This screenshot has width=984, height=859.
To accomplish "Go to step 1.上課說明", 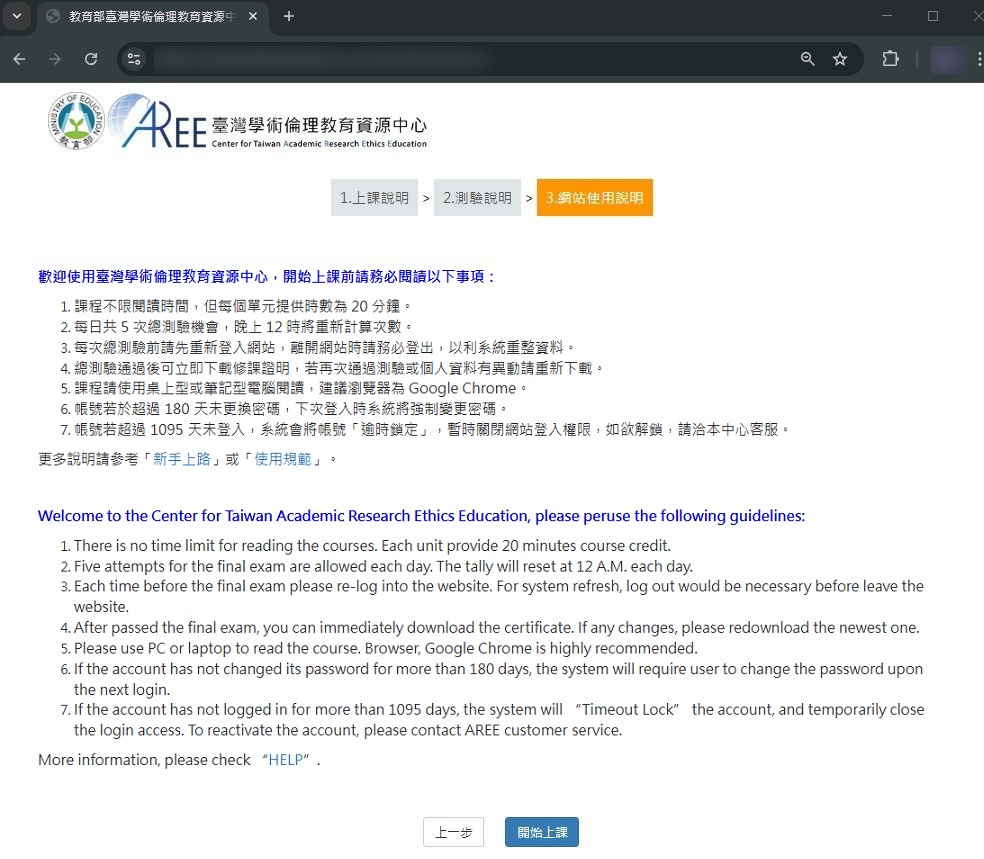I will pos(374,198).
